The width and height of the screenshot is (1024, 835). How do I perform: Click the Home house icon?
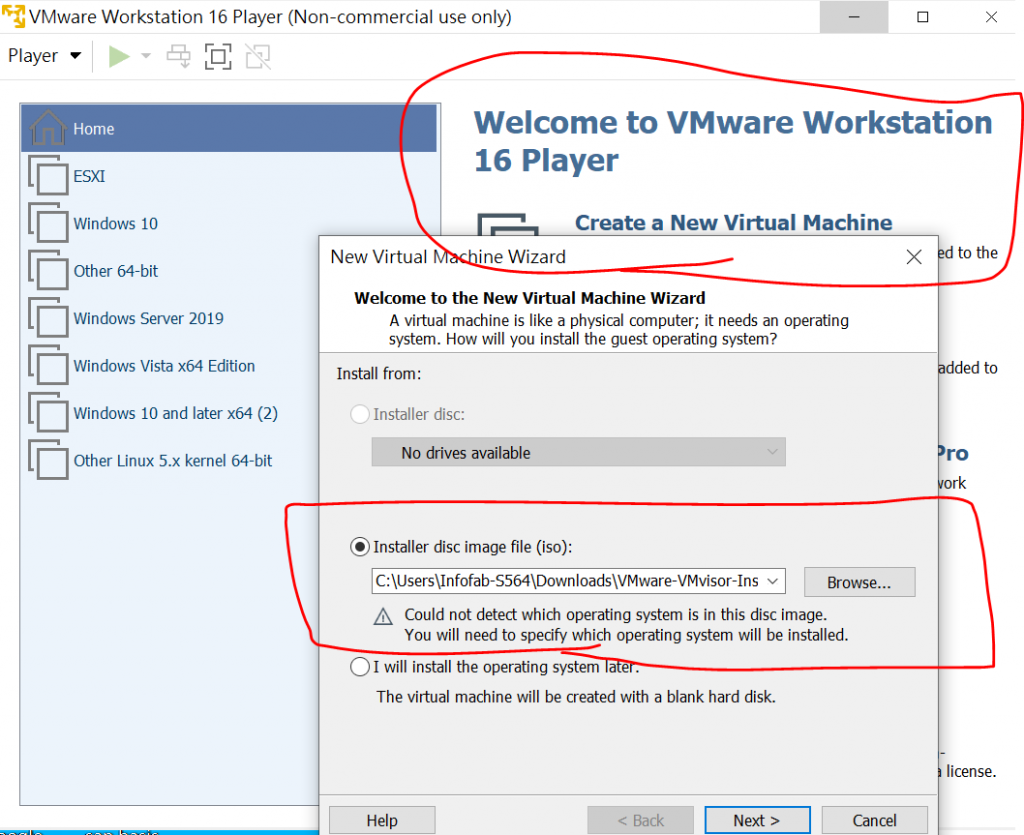48,127
